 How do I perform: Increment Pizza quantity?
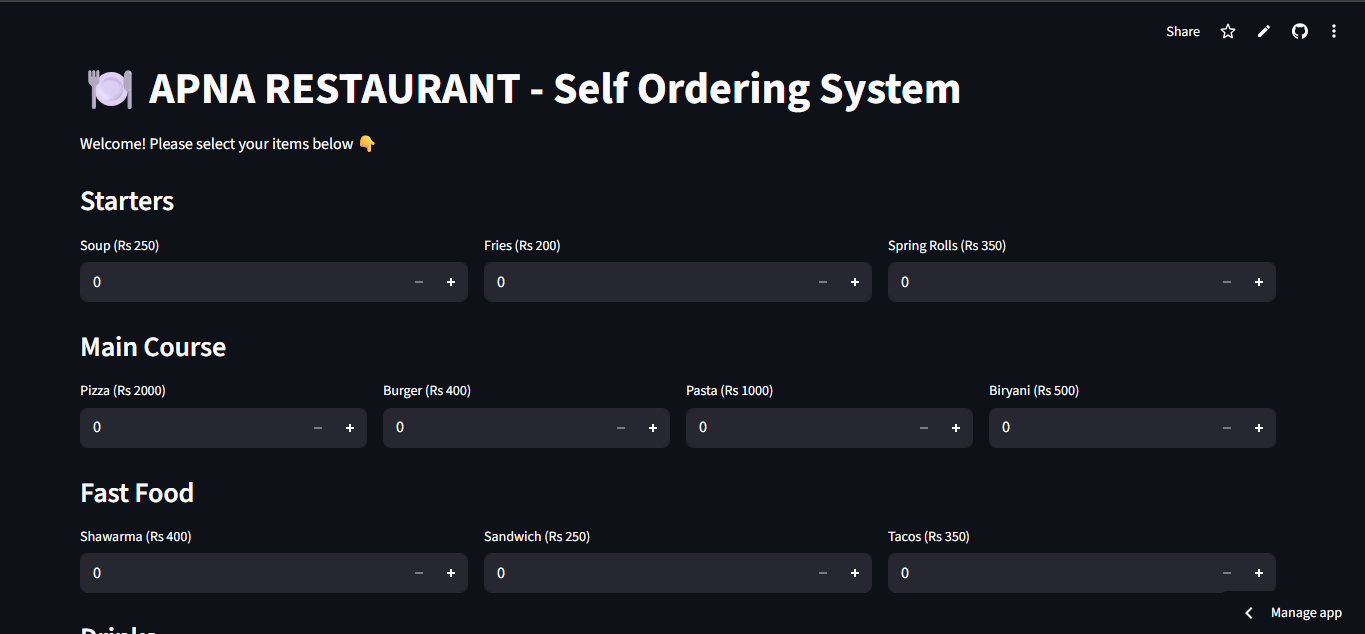pos(349,427)
